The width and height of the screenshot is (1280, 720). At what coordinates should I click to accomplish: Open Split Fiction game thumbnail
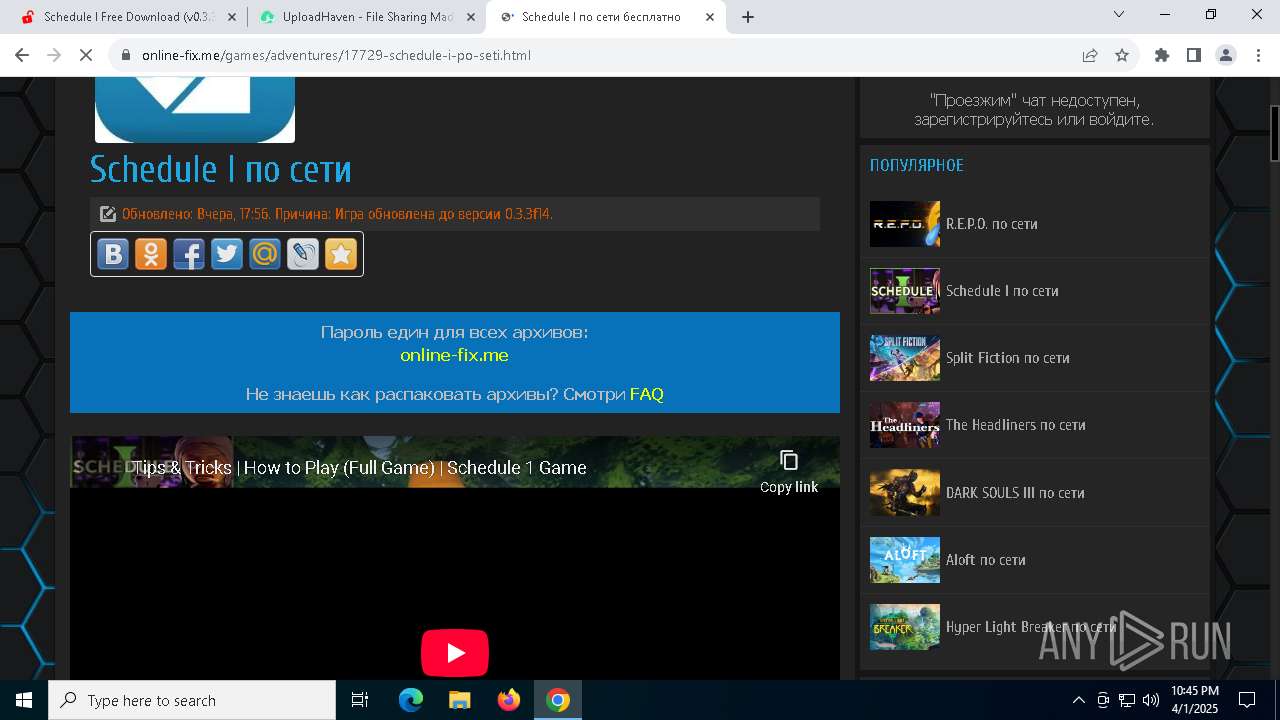tap(905, 358)
